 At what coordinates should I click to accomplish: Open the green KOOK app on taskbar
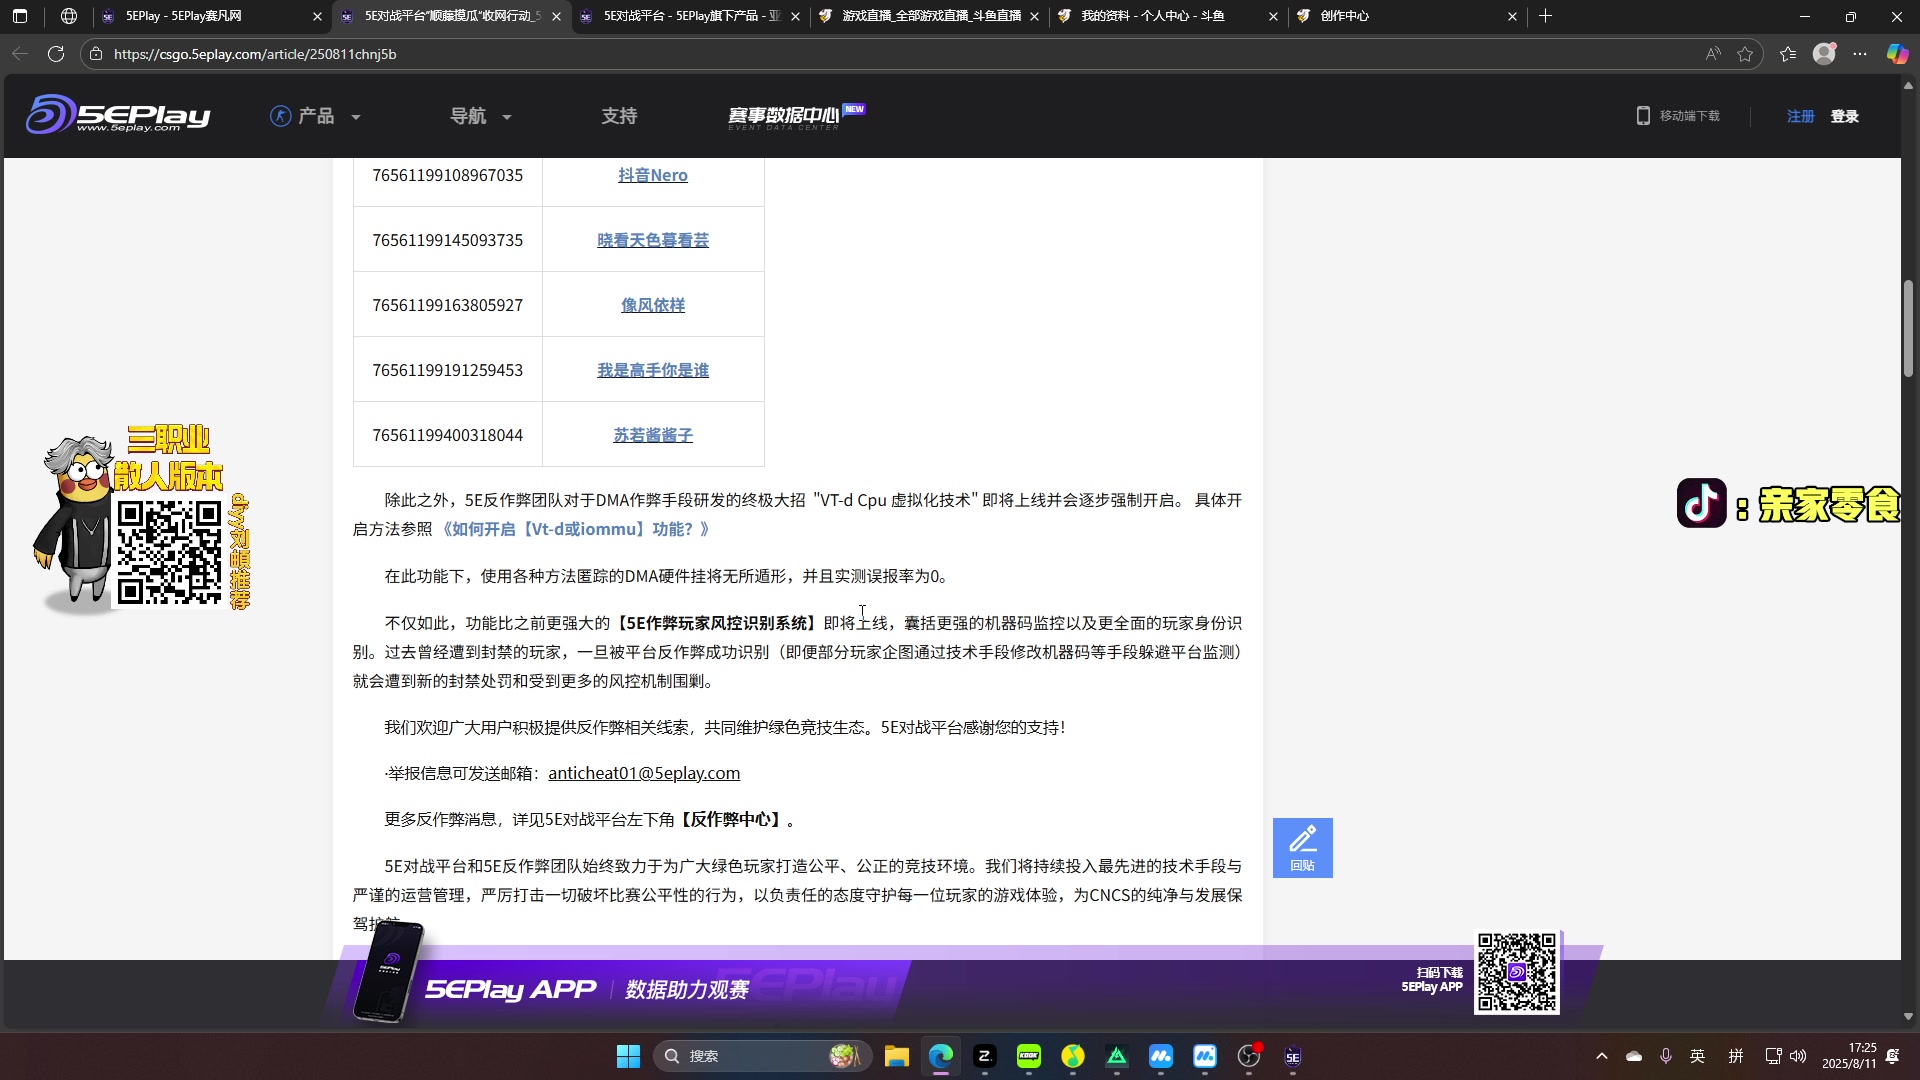coord(1029,1056)
